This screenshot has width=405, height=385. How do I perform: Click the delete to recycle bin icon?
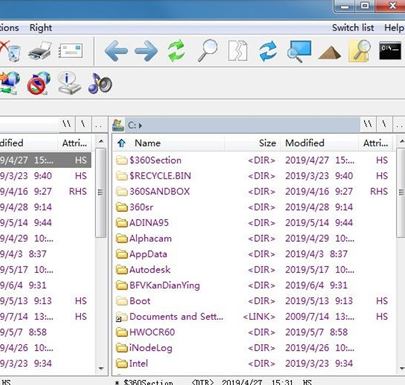point(10,52)
